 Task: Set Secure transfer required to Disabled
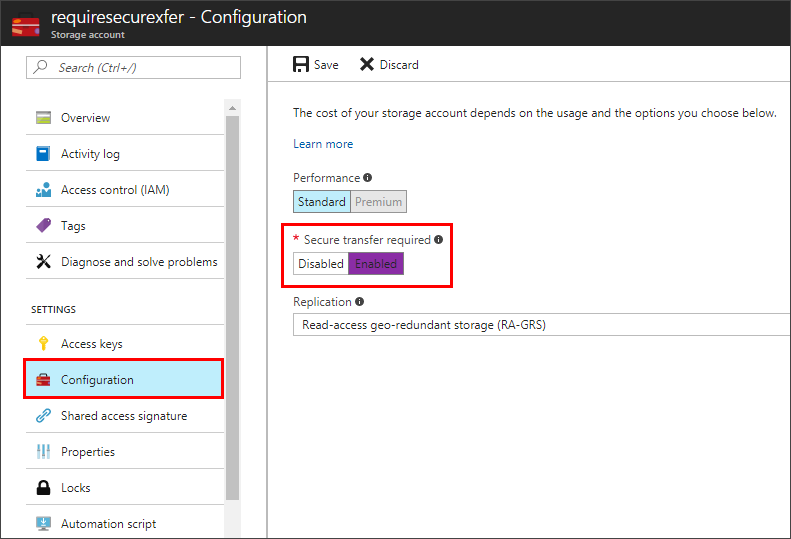[x=321, y=264]
